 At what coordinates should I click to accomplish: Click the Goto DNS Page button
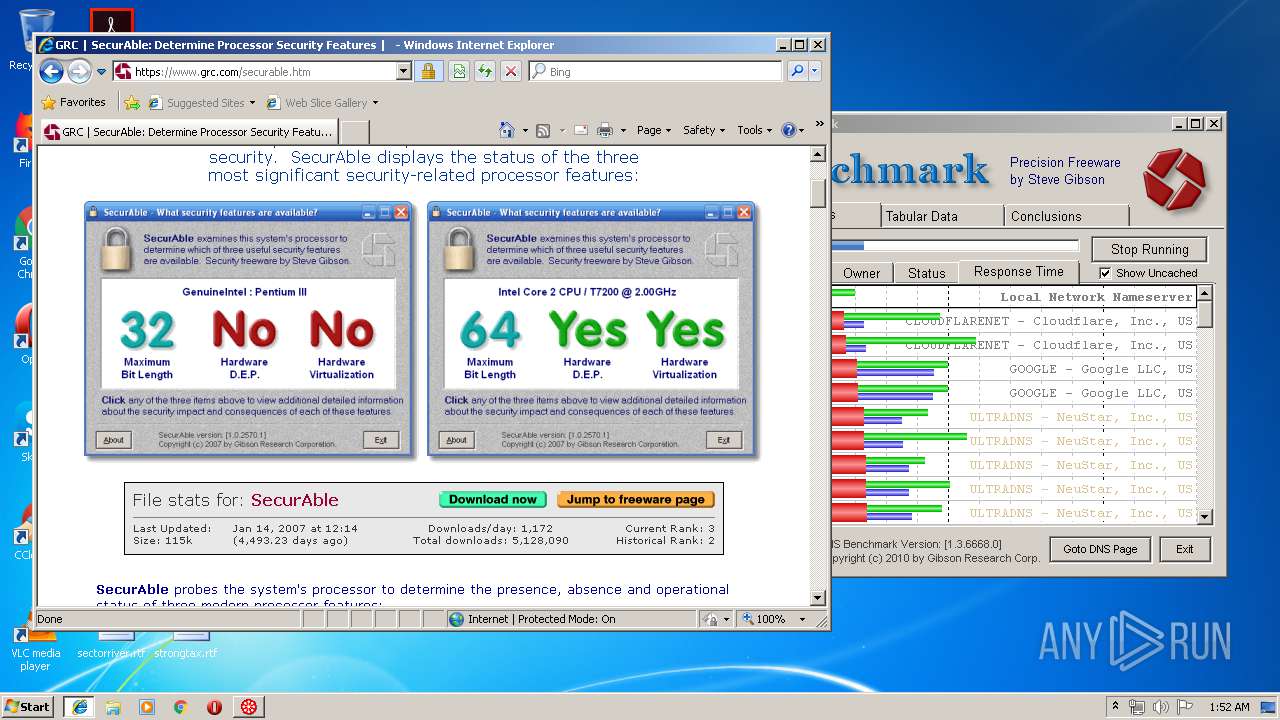(1100, 549)
